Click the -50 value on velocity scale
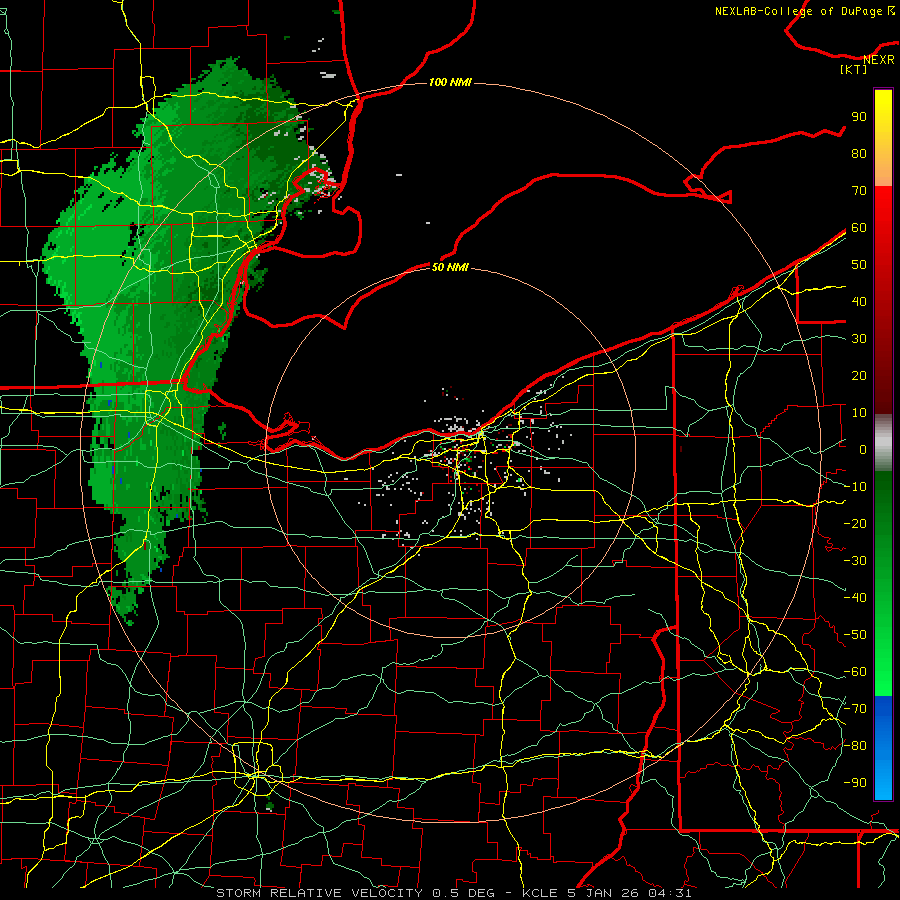Viewport: 900px width, 900px height. 855,635
